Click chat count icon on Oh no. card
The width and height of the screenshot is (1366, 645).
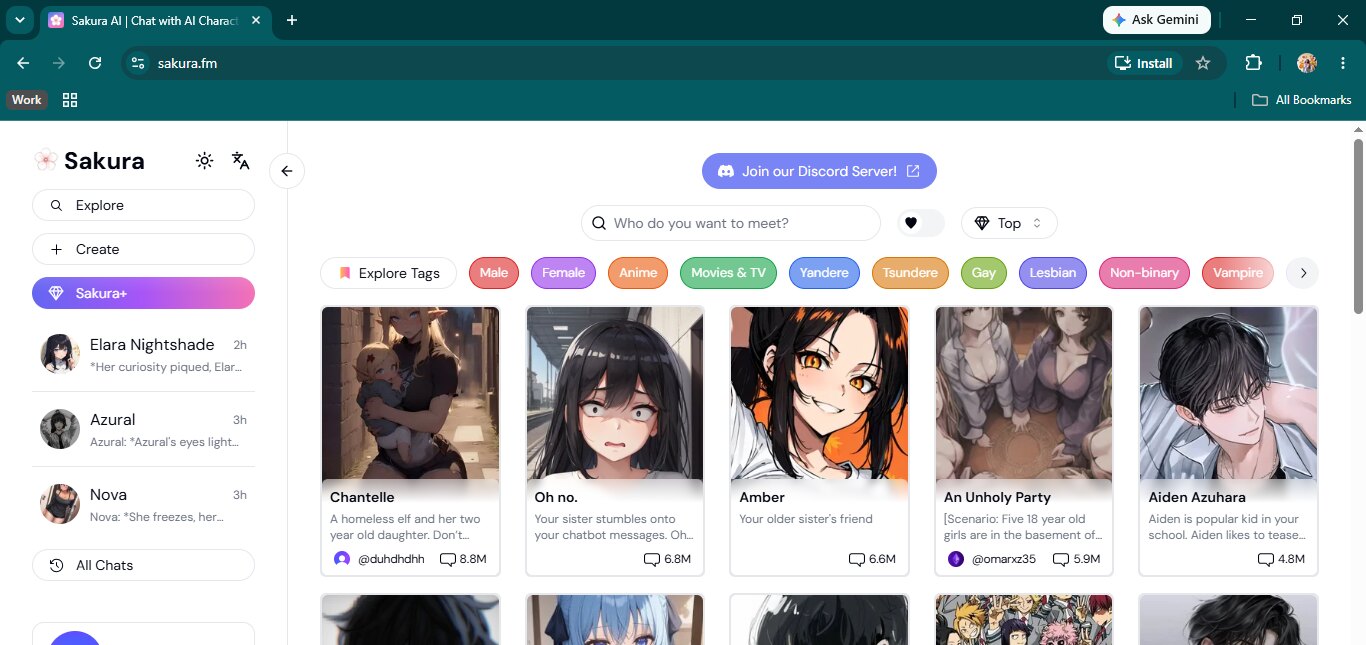[652, 559]
